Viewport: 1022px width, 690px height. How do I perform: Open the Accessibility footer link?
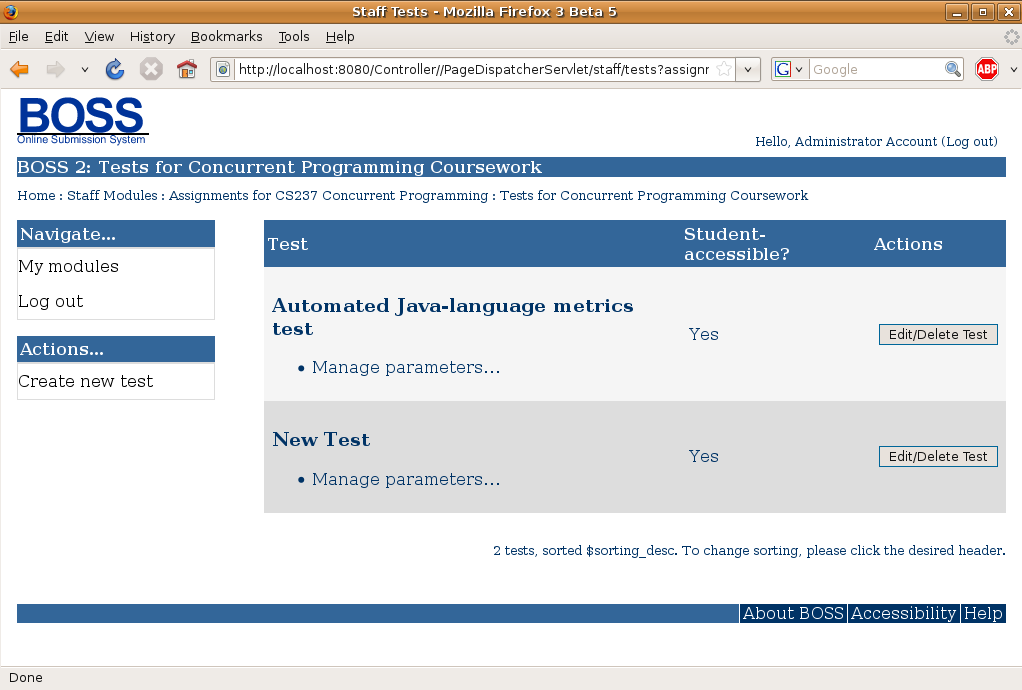(x=903, y=613)
